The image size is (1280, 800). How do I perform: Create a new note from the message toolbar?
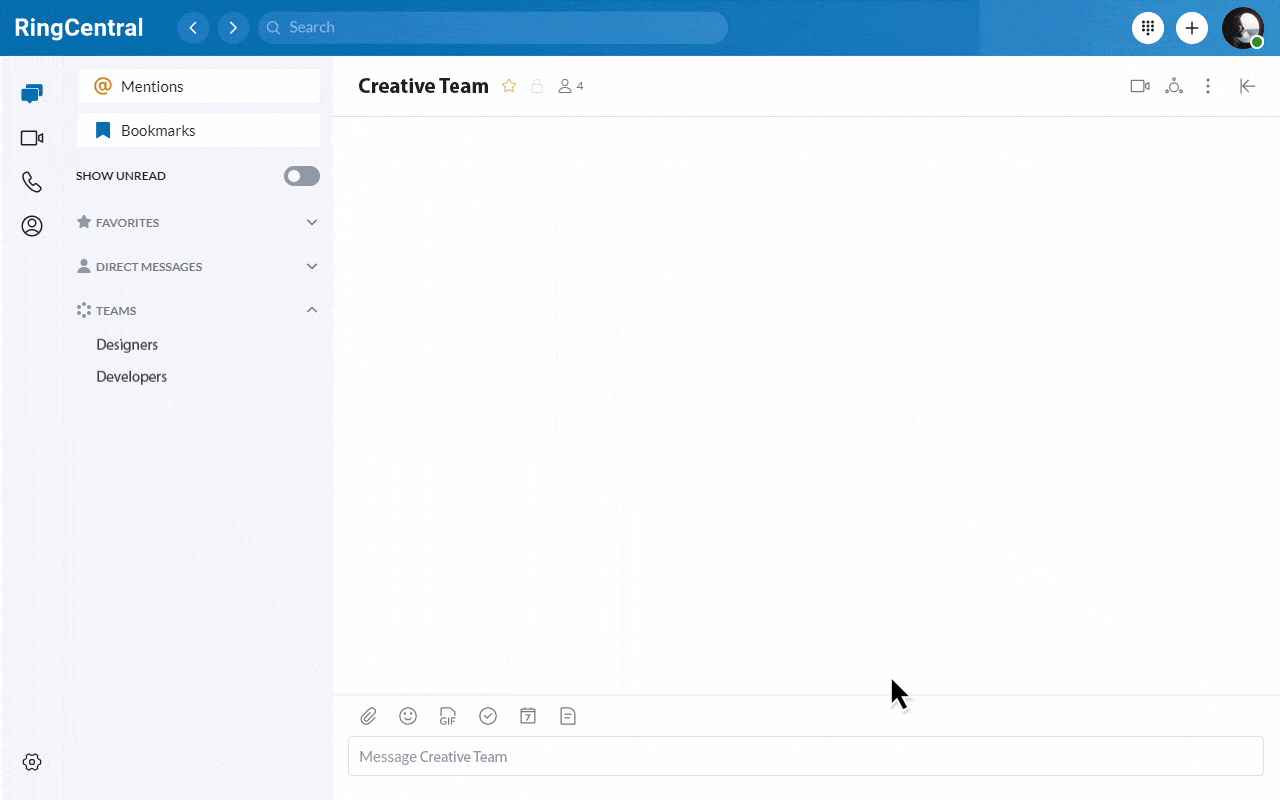(568, 716)
